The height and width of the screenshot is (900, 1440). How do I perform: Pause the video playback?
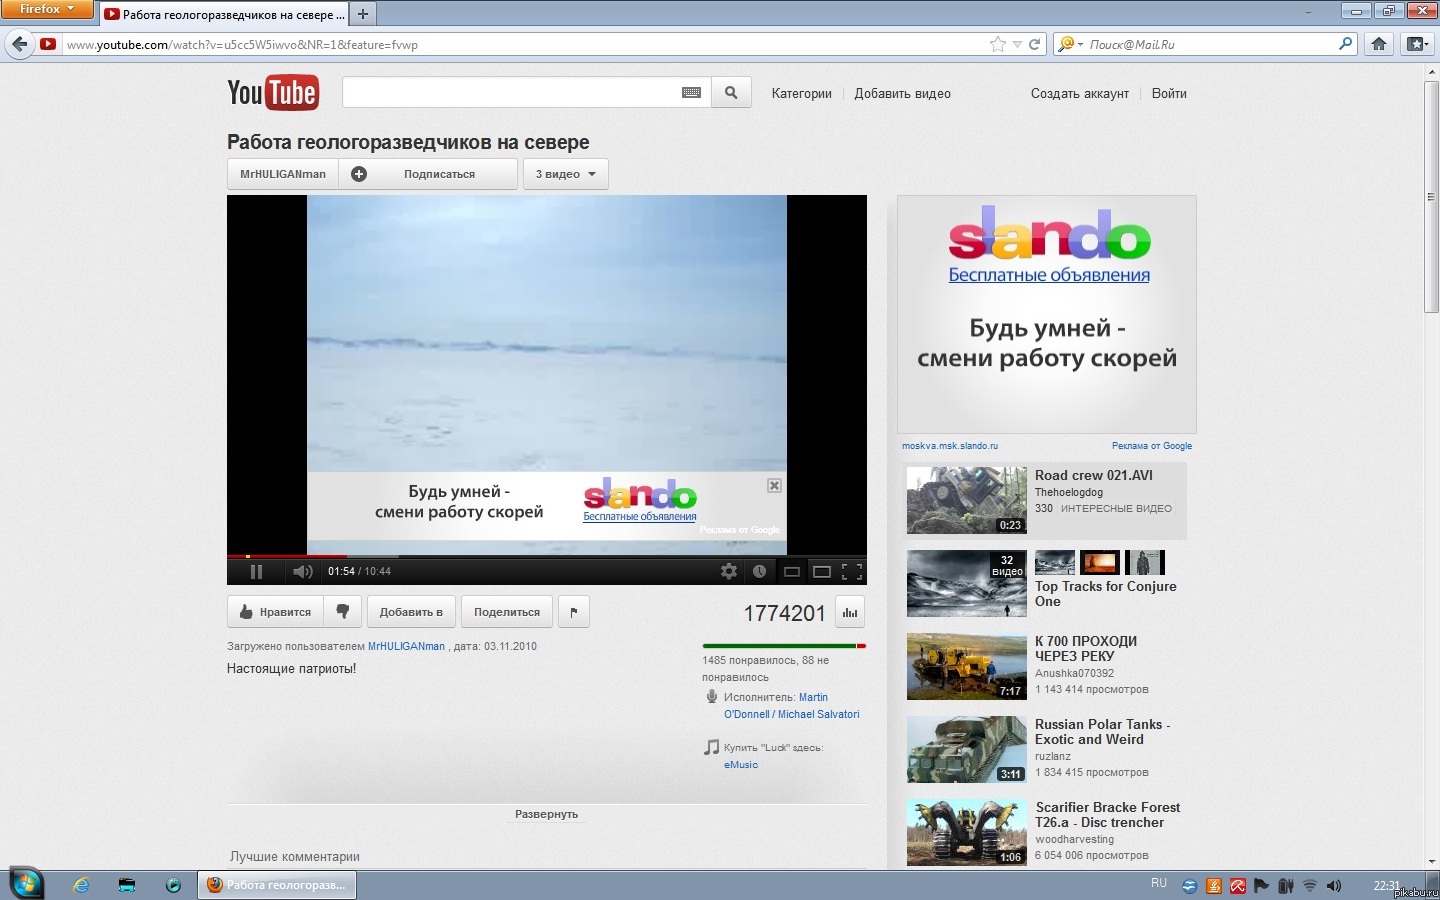pyautogui.click(x=256, y=571)
